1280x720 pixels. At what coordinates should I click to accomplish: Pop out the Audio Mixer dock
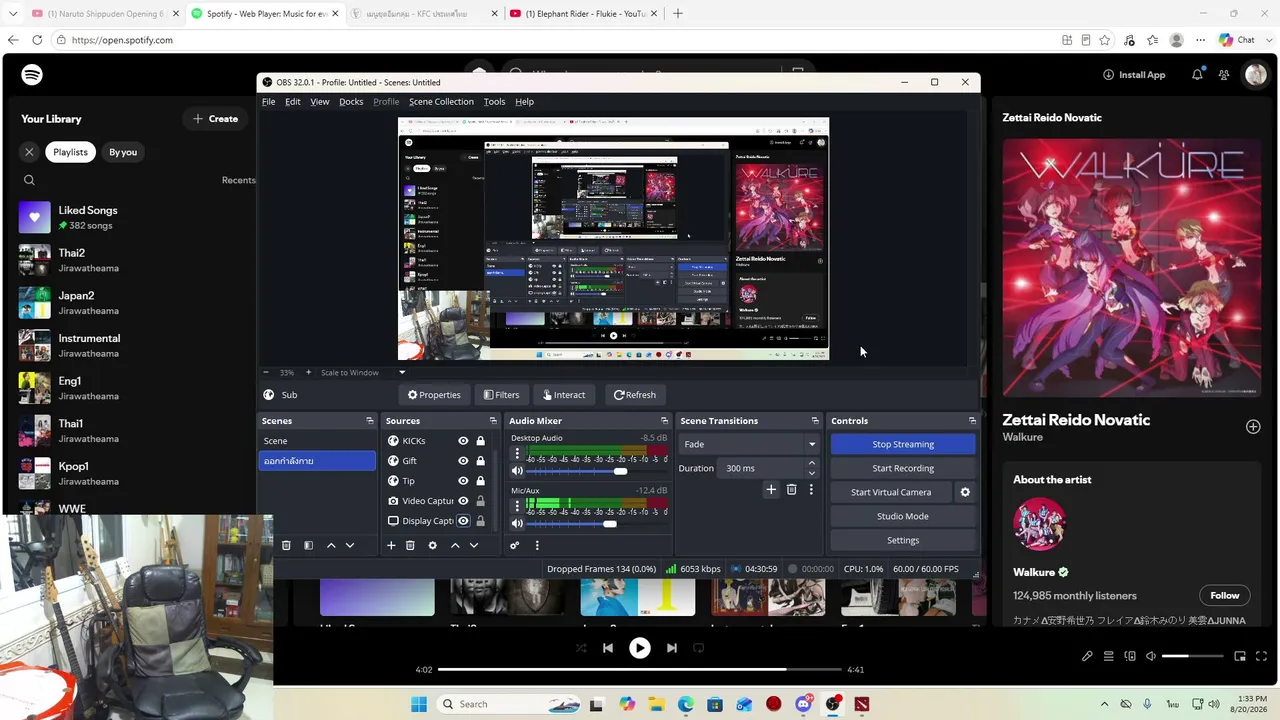(x=664, y=421)
